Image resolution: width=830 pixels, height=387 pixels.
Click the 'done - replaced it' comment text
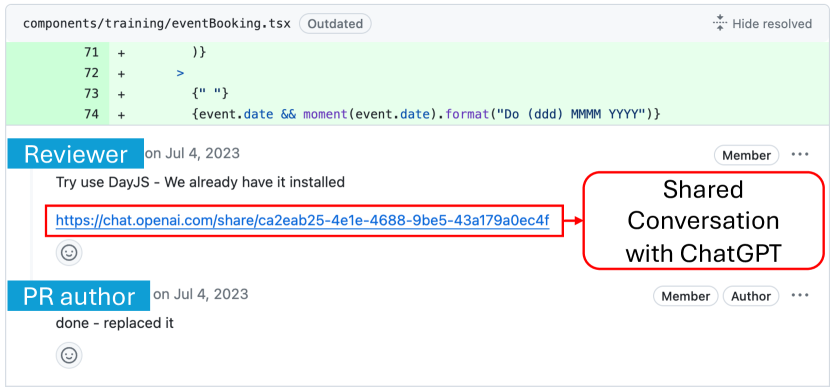[x=114, y=323]
